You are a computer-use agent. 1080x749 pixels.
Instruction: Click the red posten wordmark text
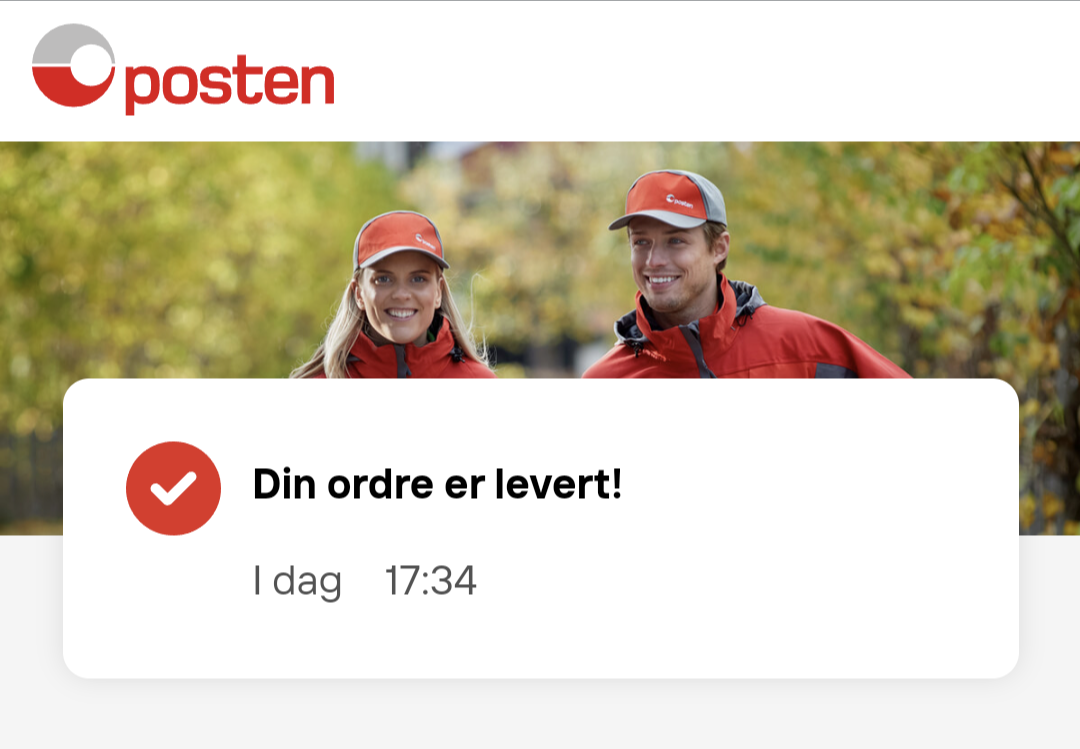(x=229, y=83)
